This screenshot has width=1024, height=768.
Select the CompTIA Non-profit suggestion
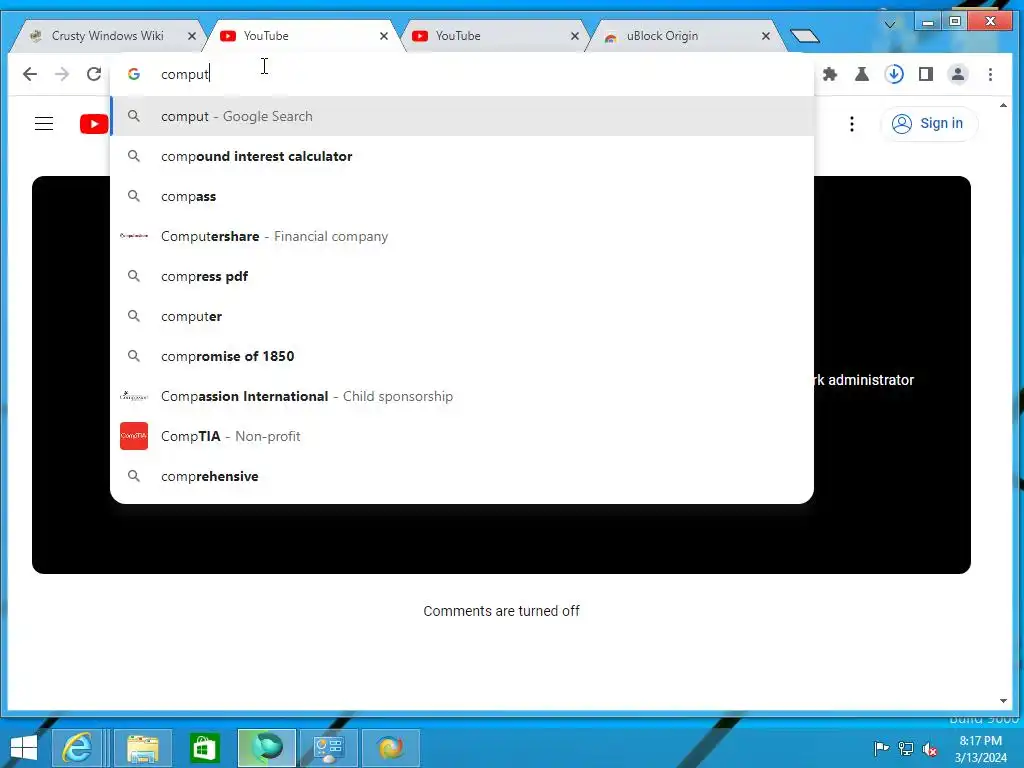click(x=462, y=436)
